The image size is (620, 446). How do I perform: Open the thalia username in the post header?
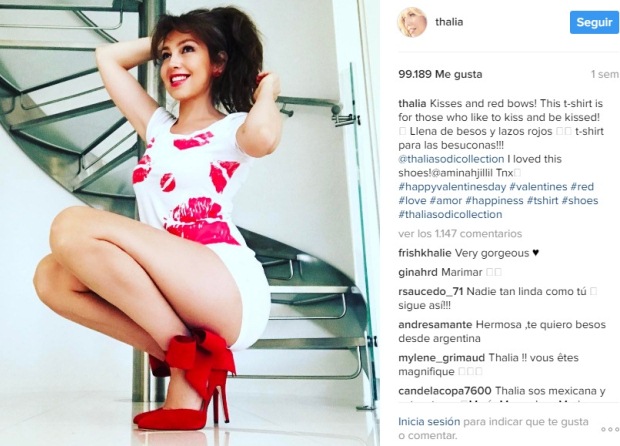point(449,22)
